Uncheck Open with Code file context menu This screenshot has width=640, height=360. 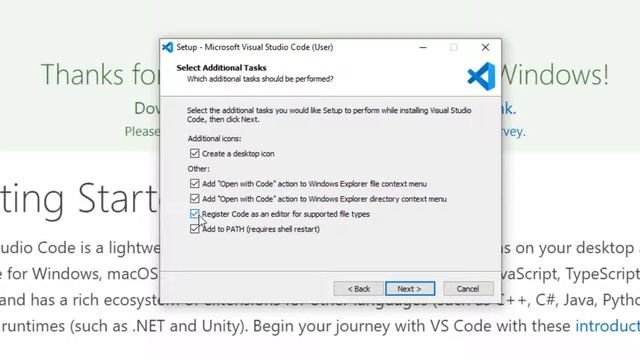point(194,184)
